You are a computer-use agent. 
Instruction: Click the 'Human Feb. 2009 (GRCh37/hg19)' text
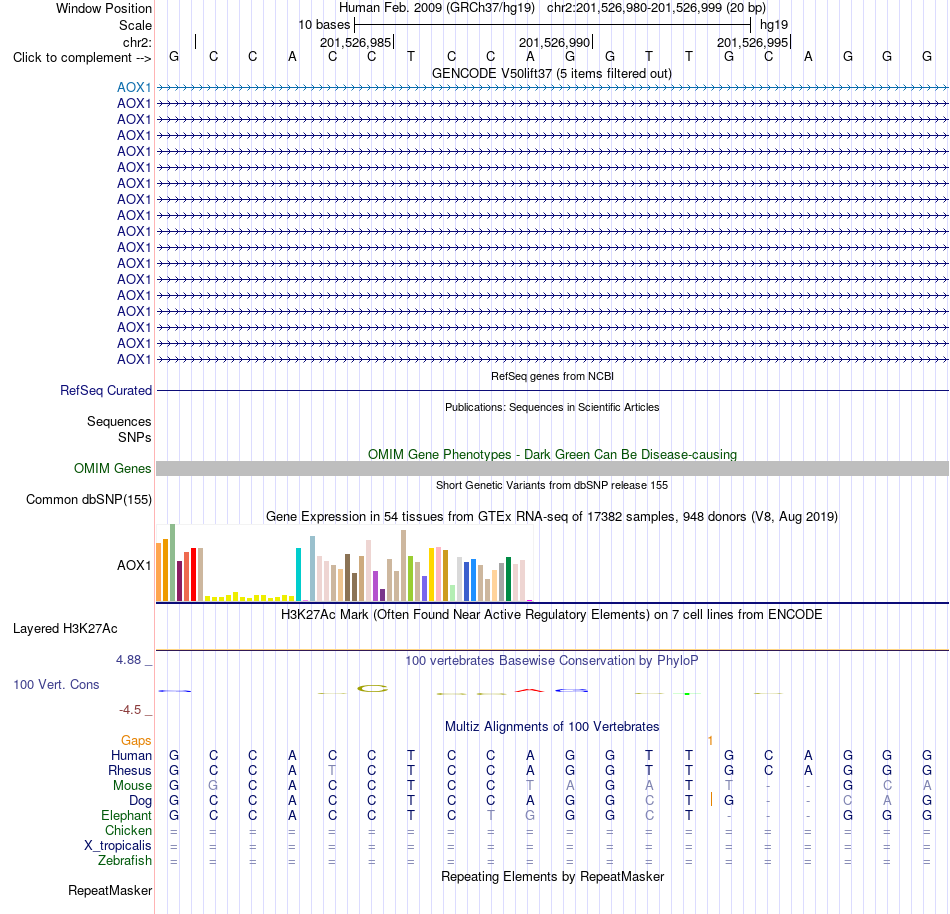pos(436,8)
